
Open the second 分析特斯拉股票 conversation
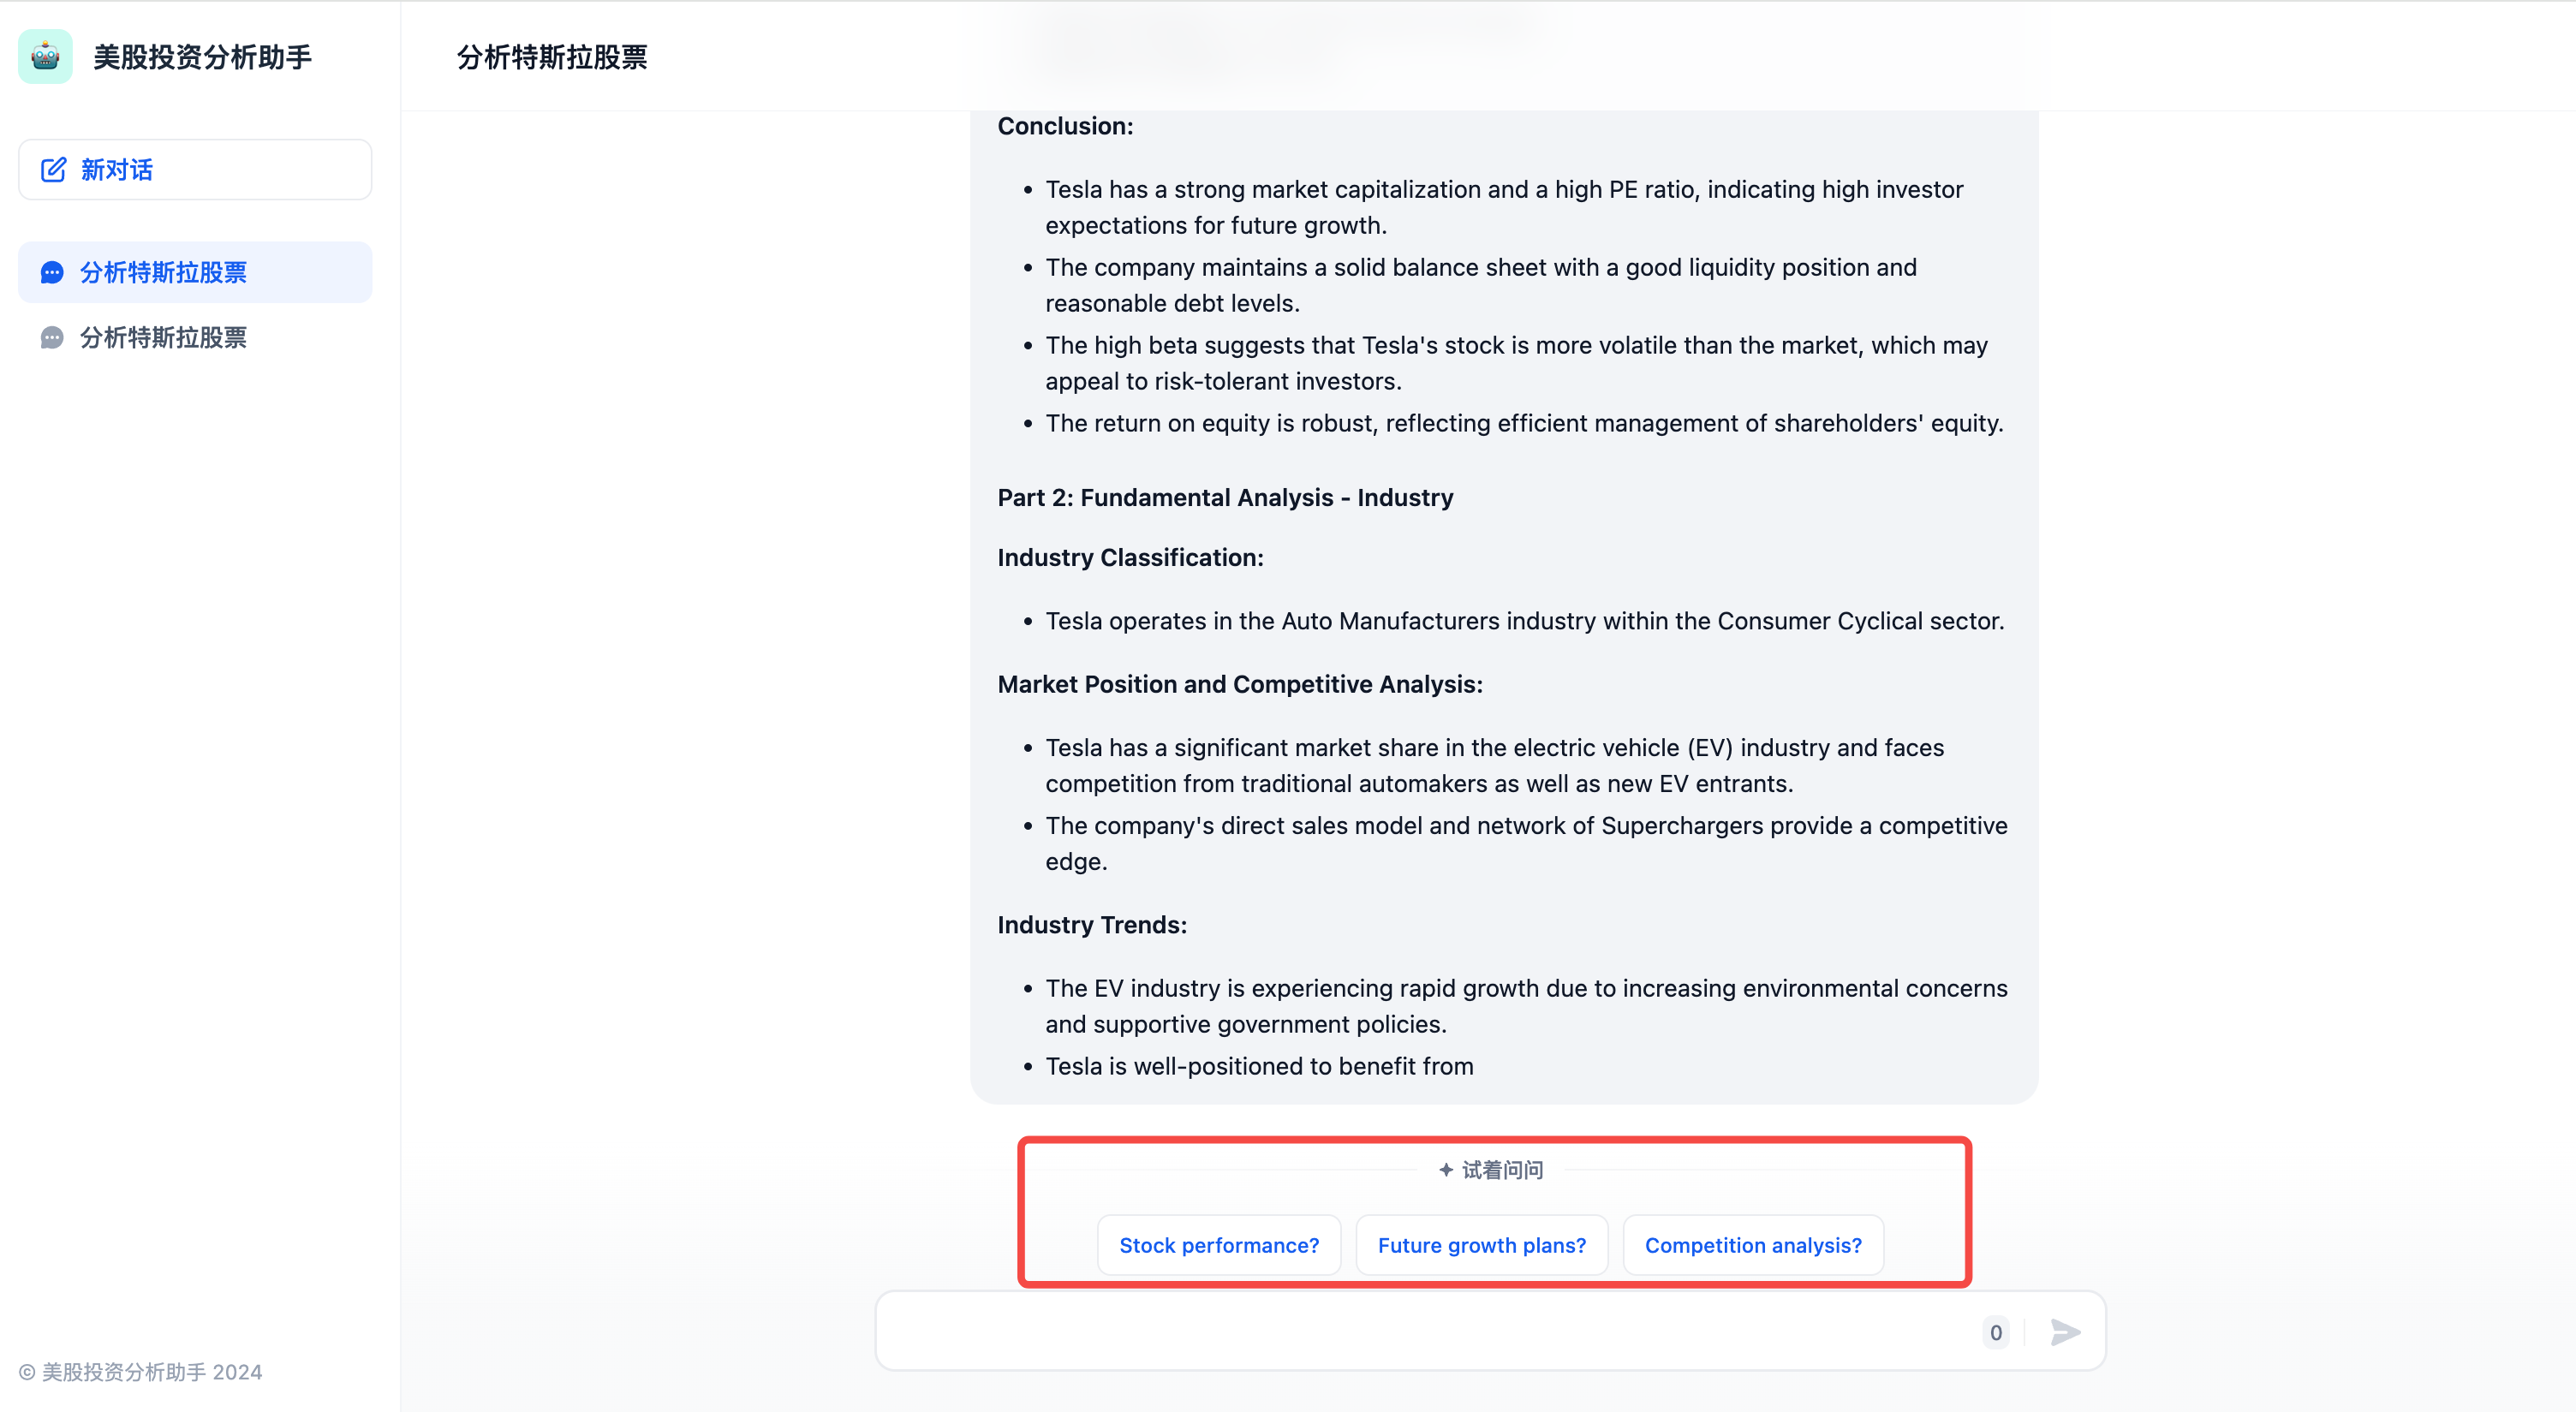(x=195, y=338)
